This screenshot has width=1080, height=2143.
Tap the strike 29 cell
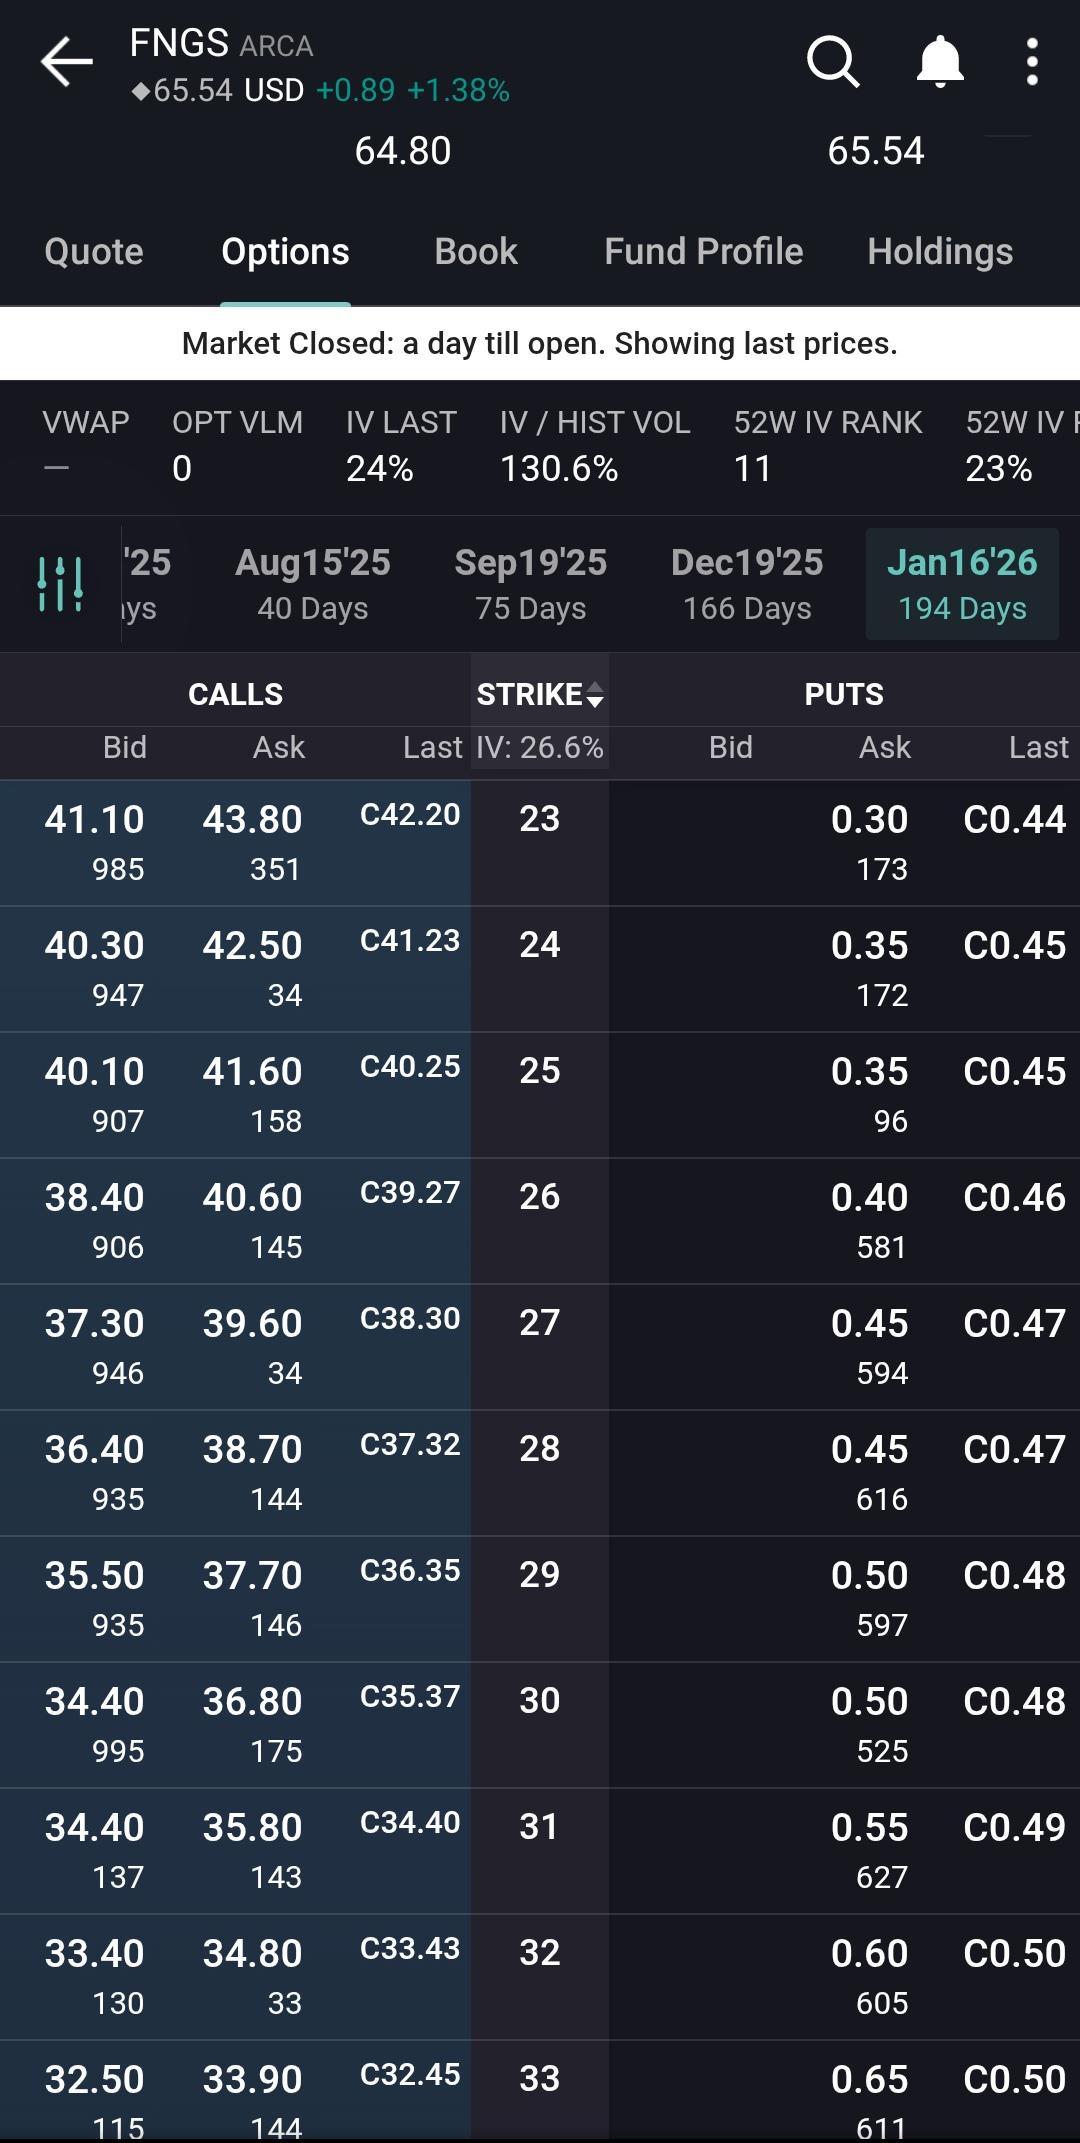pyautogui.click(x=540, y=1598)
